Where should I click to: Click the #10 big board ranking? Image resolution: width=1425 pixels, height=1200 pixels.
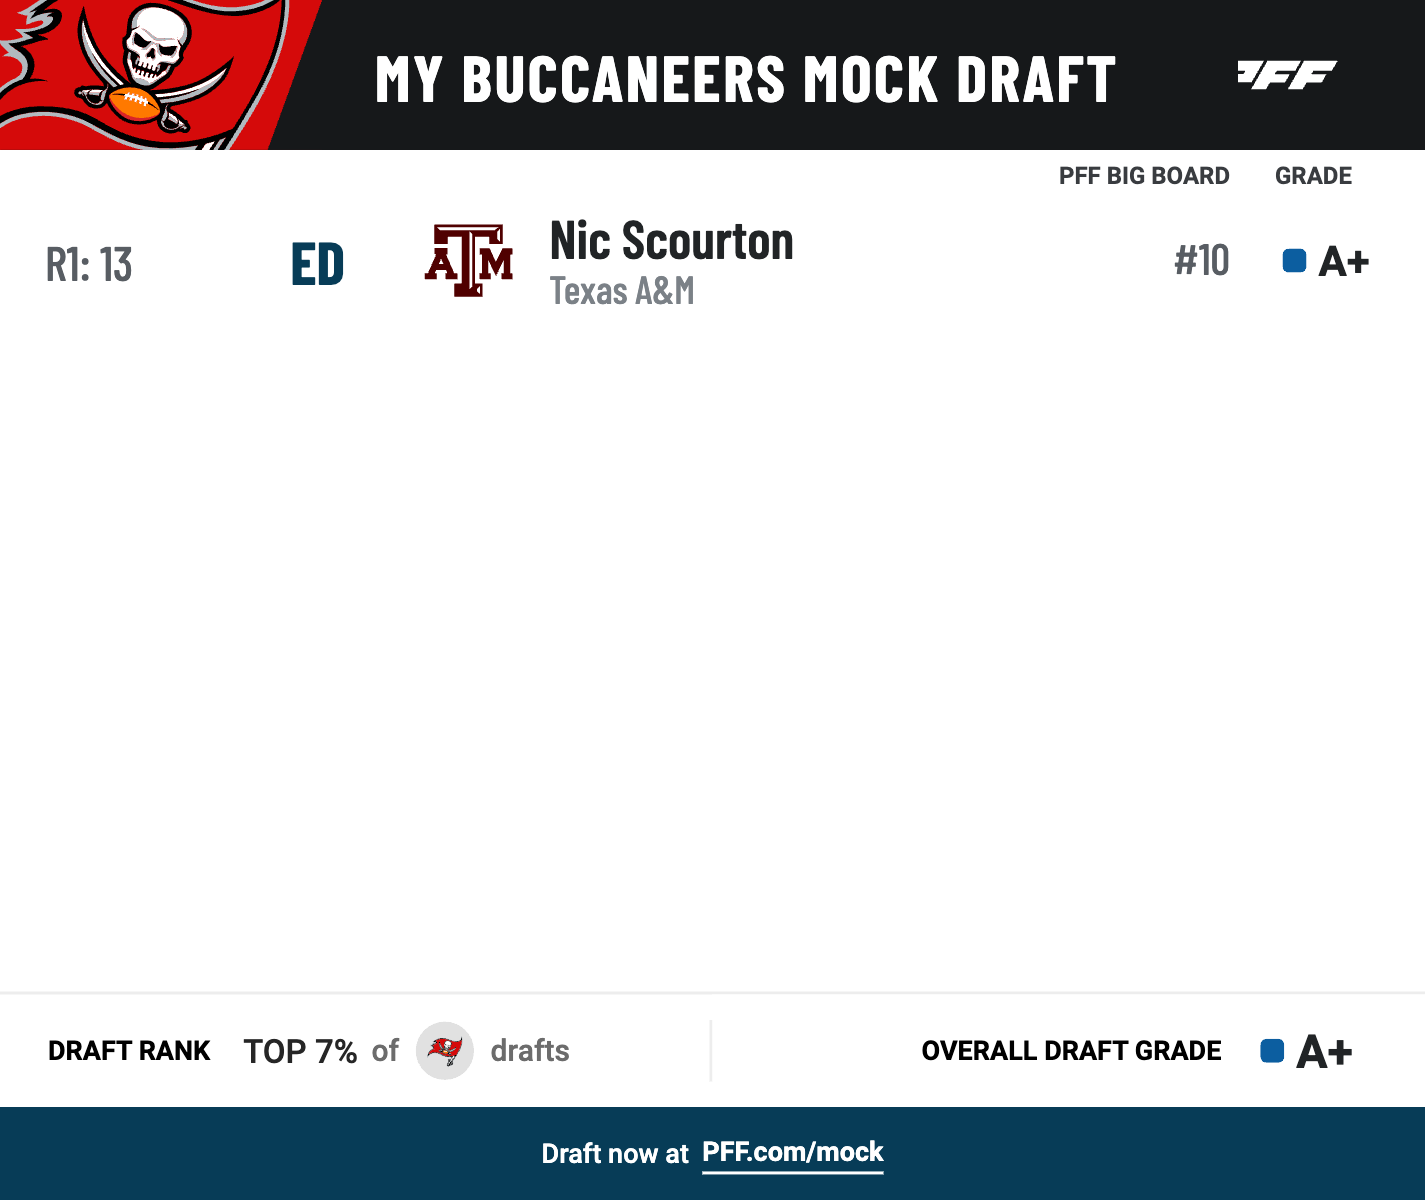click(1201, 261)
